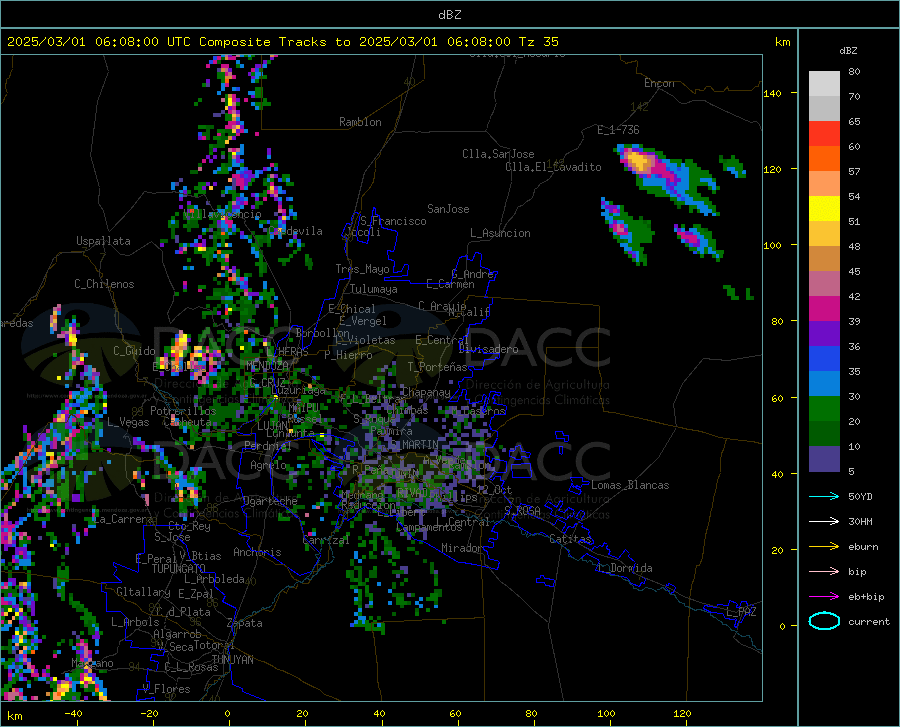Click the 39 dBZ magenta legend swatch
The width and height of the screenshot is (900, 727).
click(824, 309)
